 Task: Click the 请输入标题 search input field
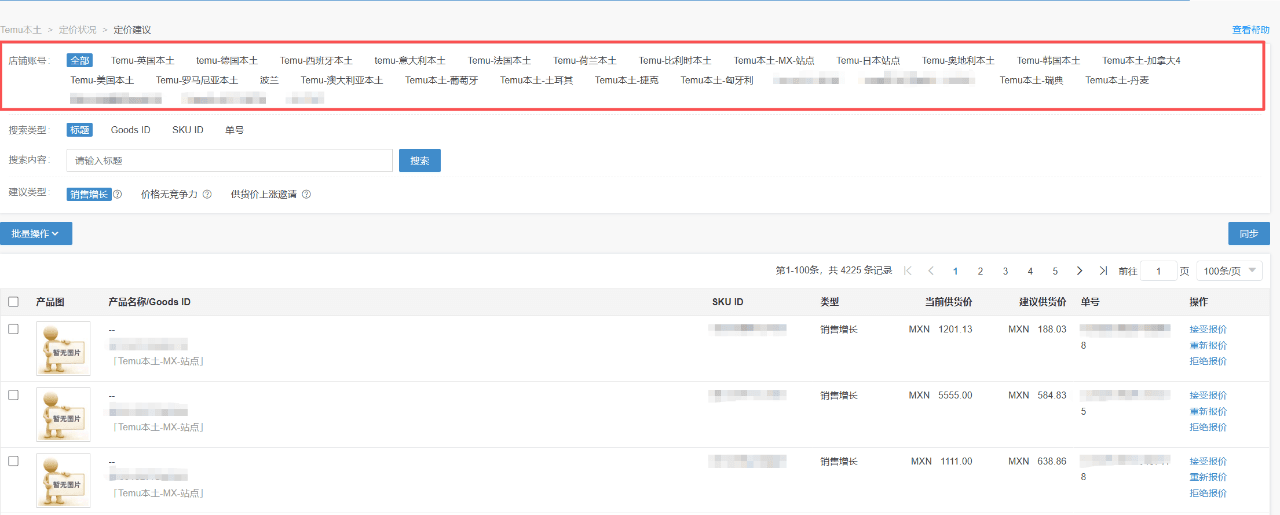[x=229, y=160]
